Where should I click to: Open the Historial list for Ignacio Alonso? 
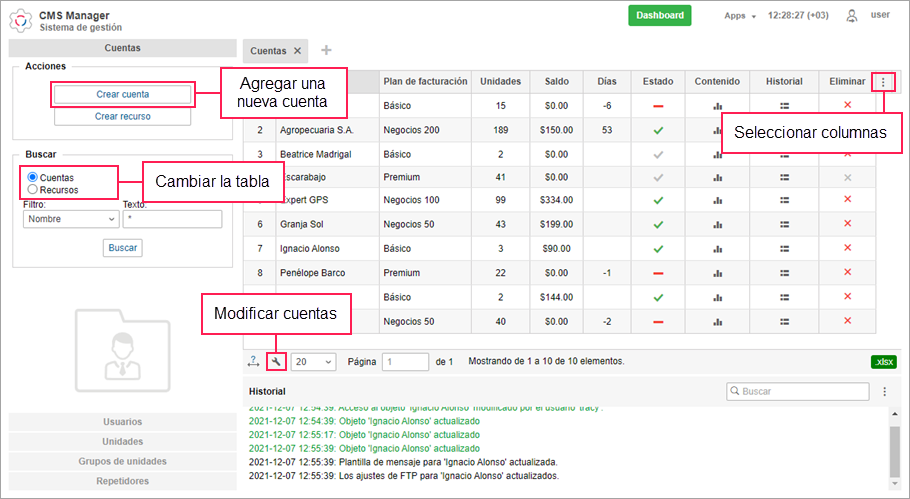784,249
